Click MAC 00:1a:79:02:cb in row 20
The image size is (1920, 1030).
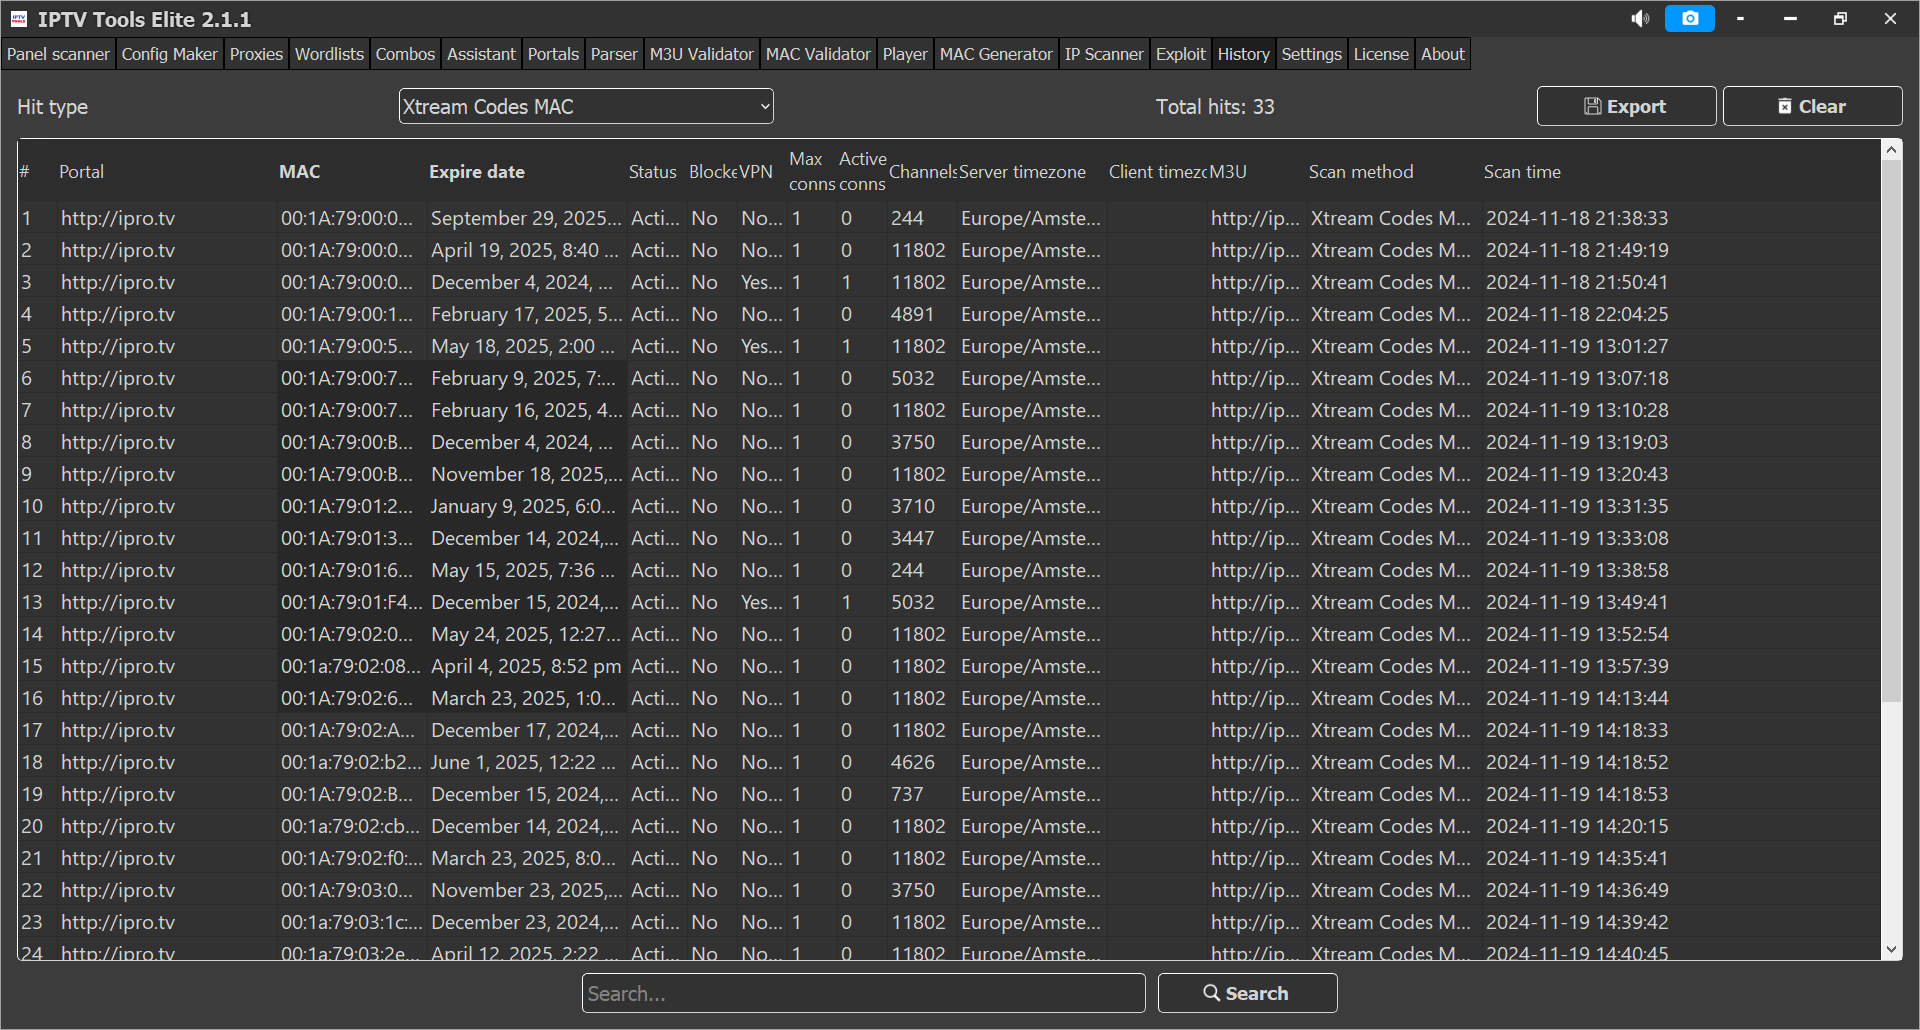(x=351, y=826)
